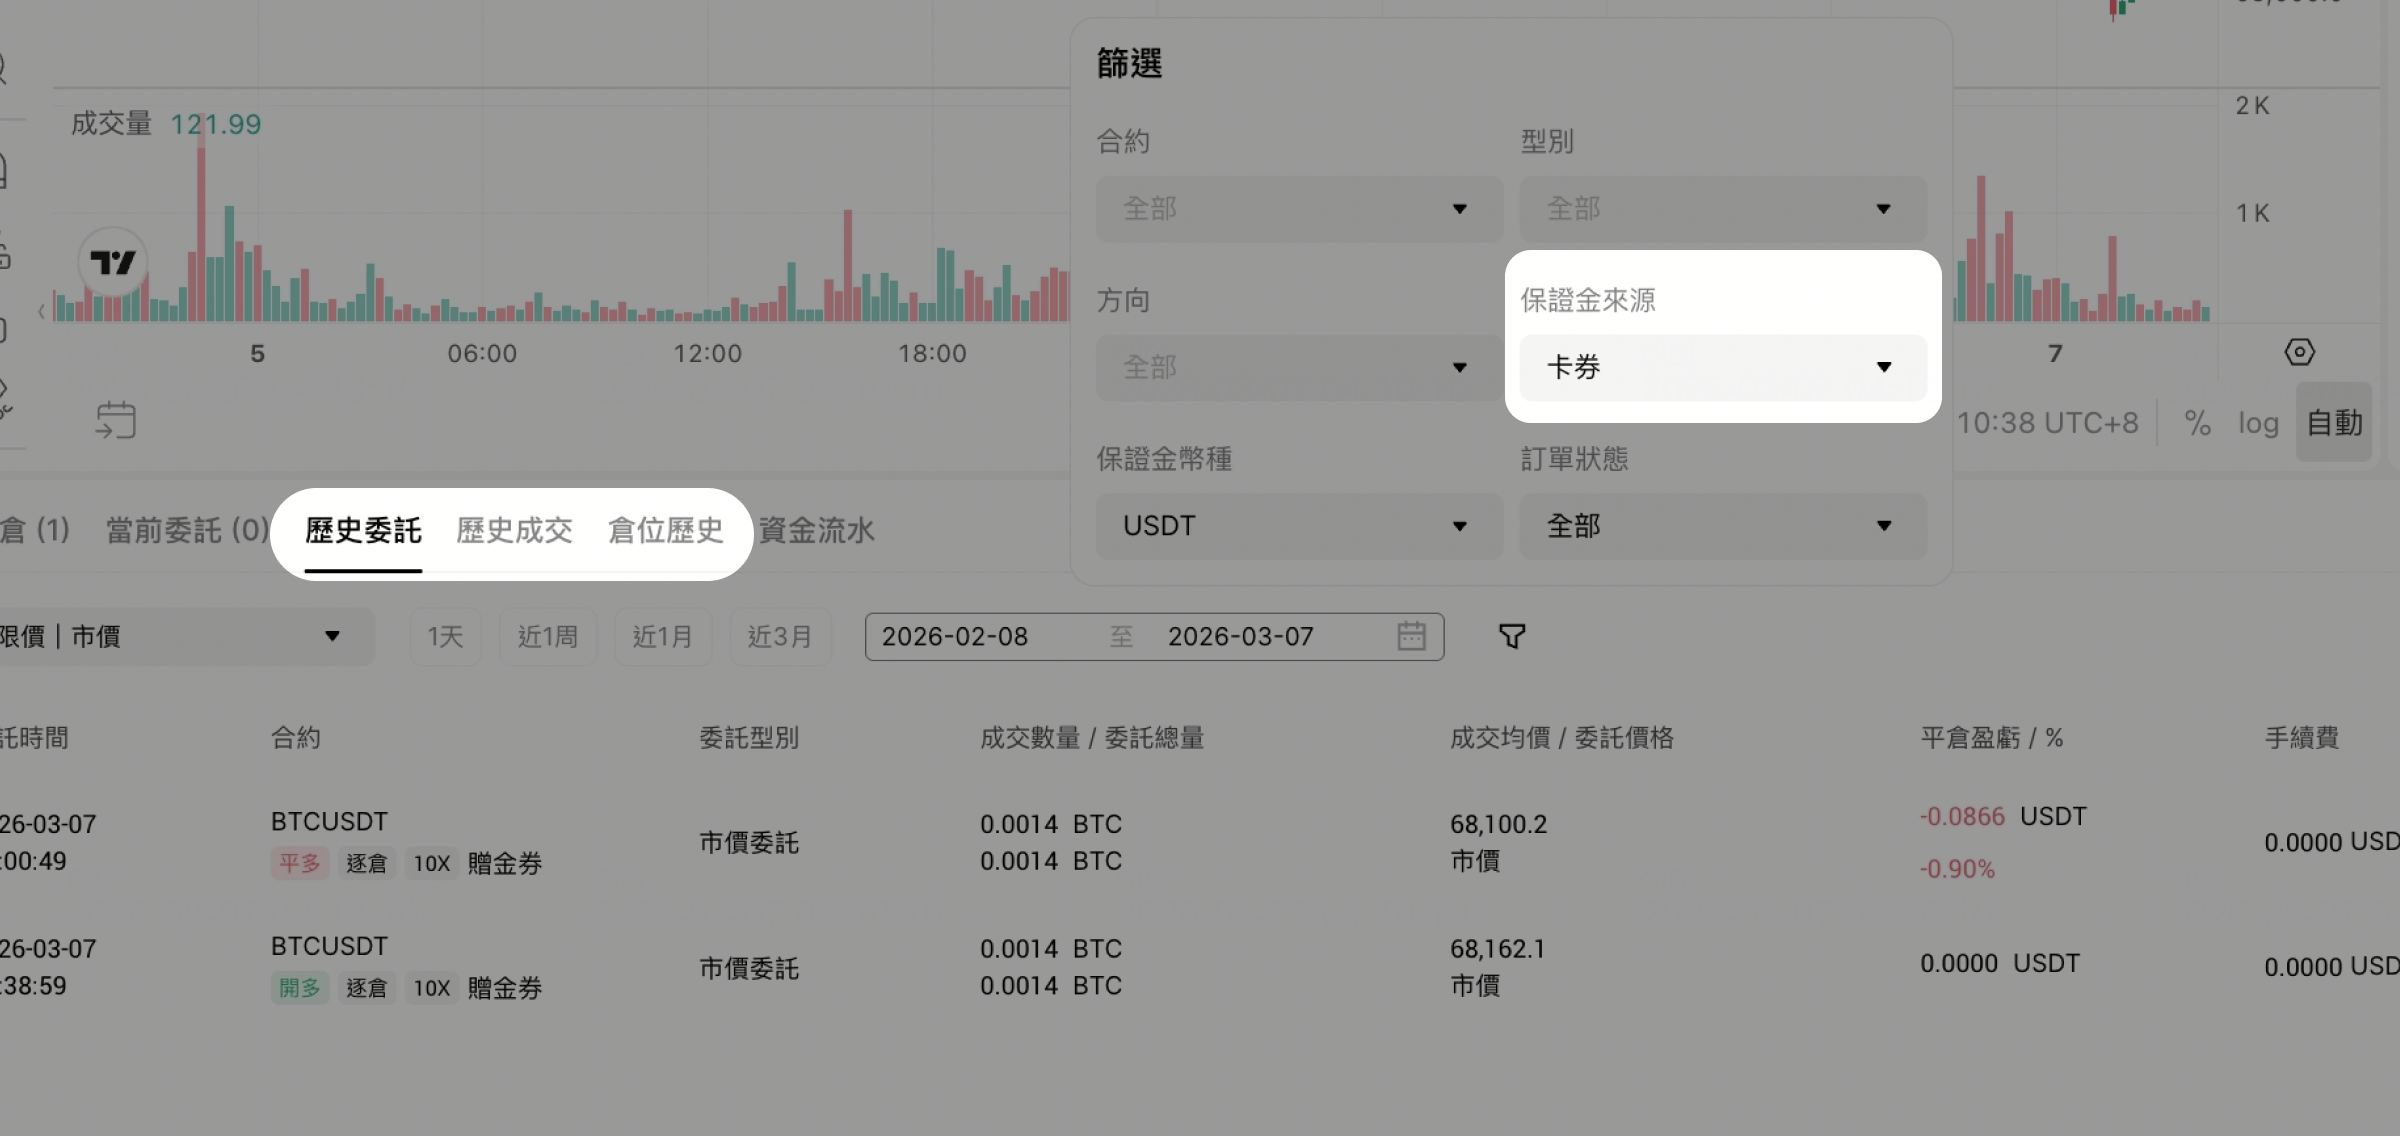Expand the 訂單狀態 dropdown
Screen dimensions: 2400x1136
pos(1722,526)
